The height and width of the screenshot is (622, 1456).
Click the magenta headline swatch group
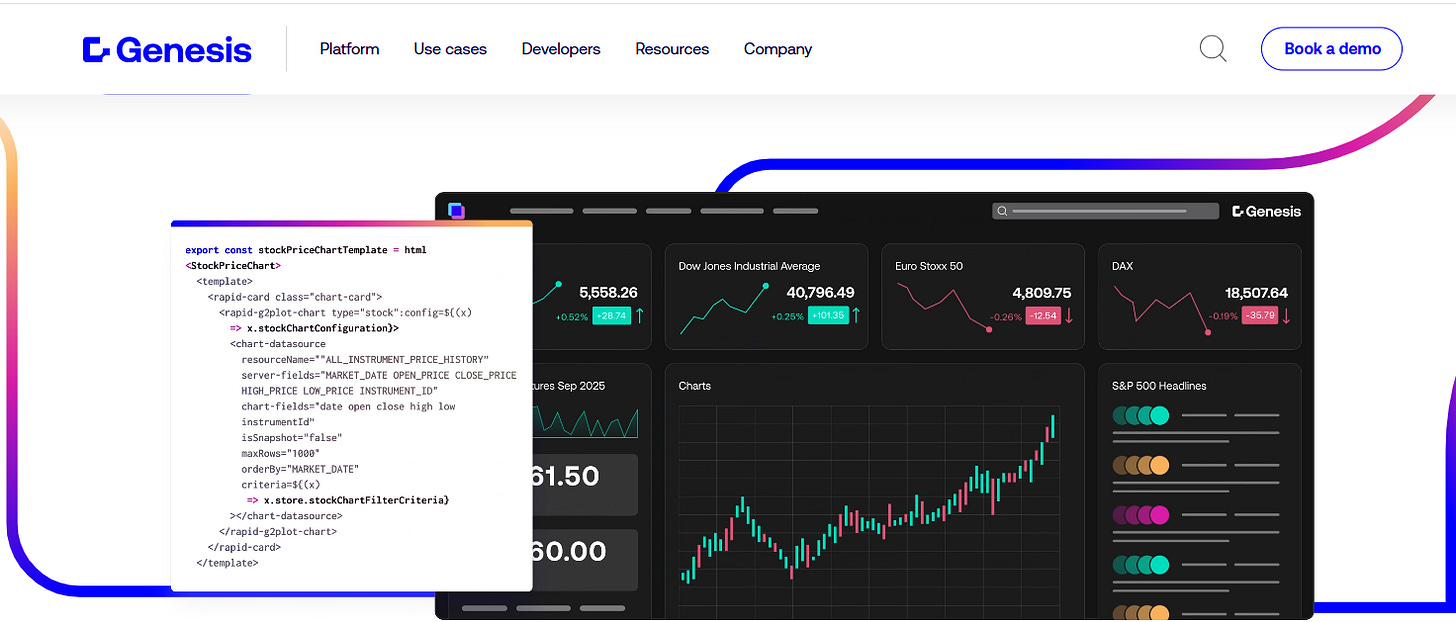(x=1141, y=515)
